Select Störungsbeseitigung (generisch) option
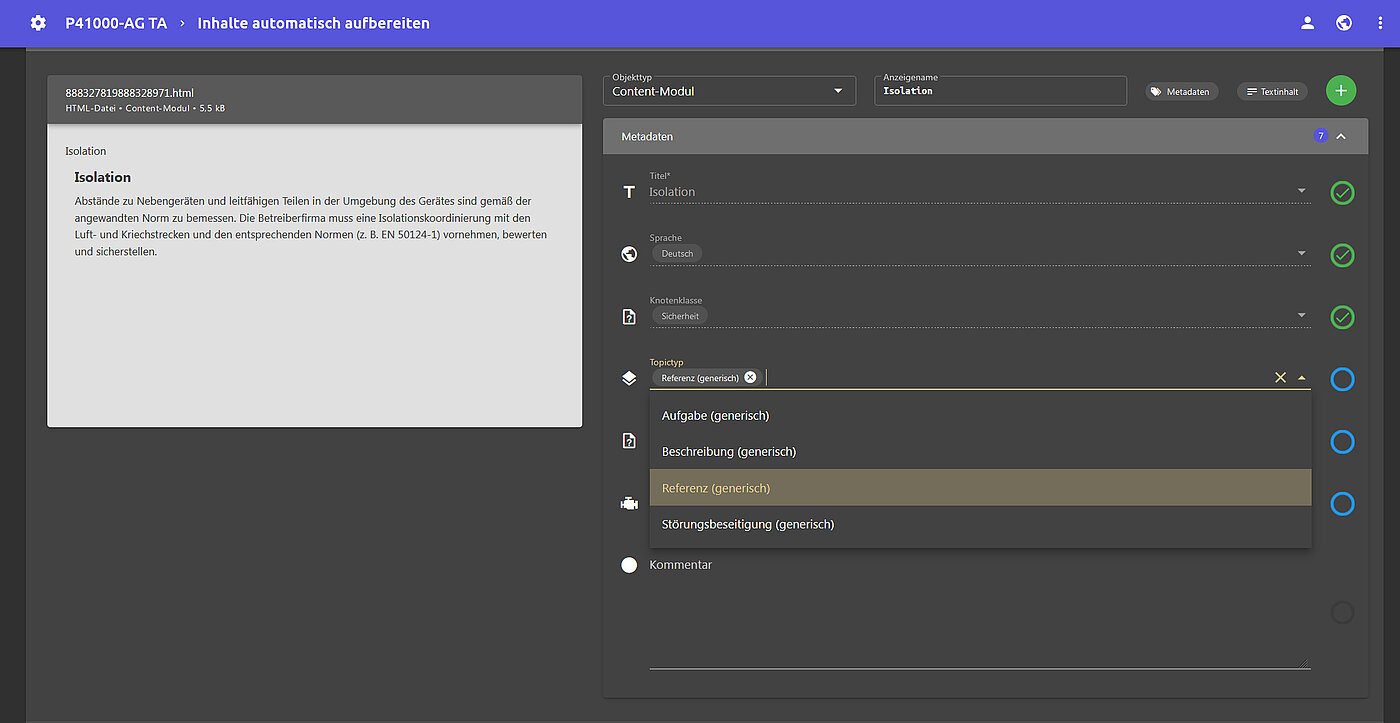 [980, 523]
